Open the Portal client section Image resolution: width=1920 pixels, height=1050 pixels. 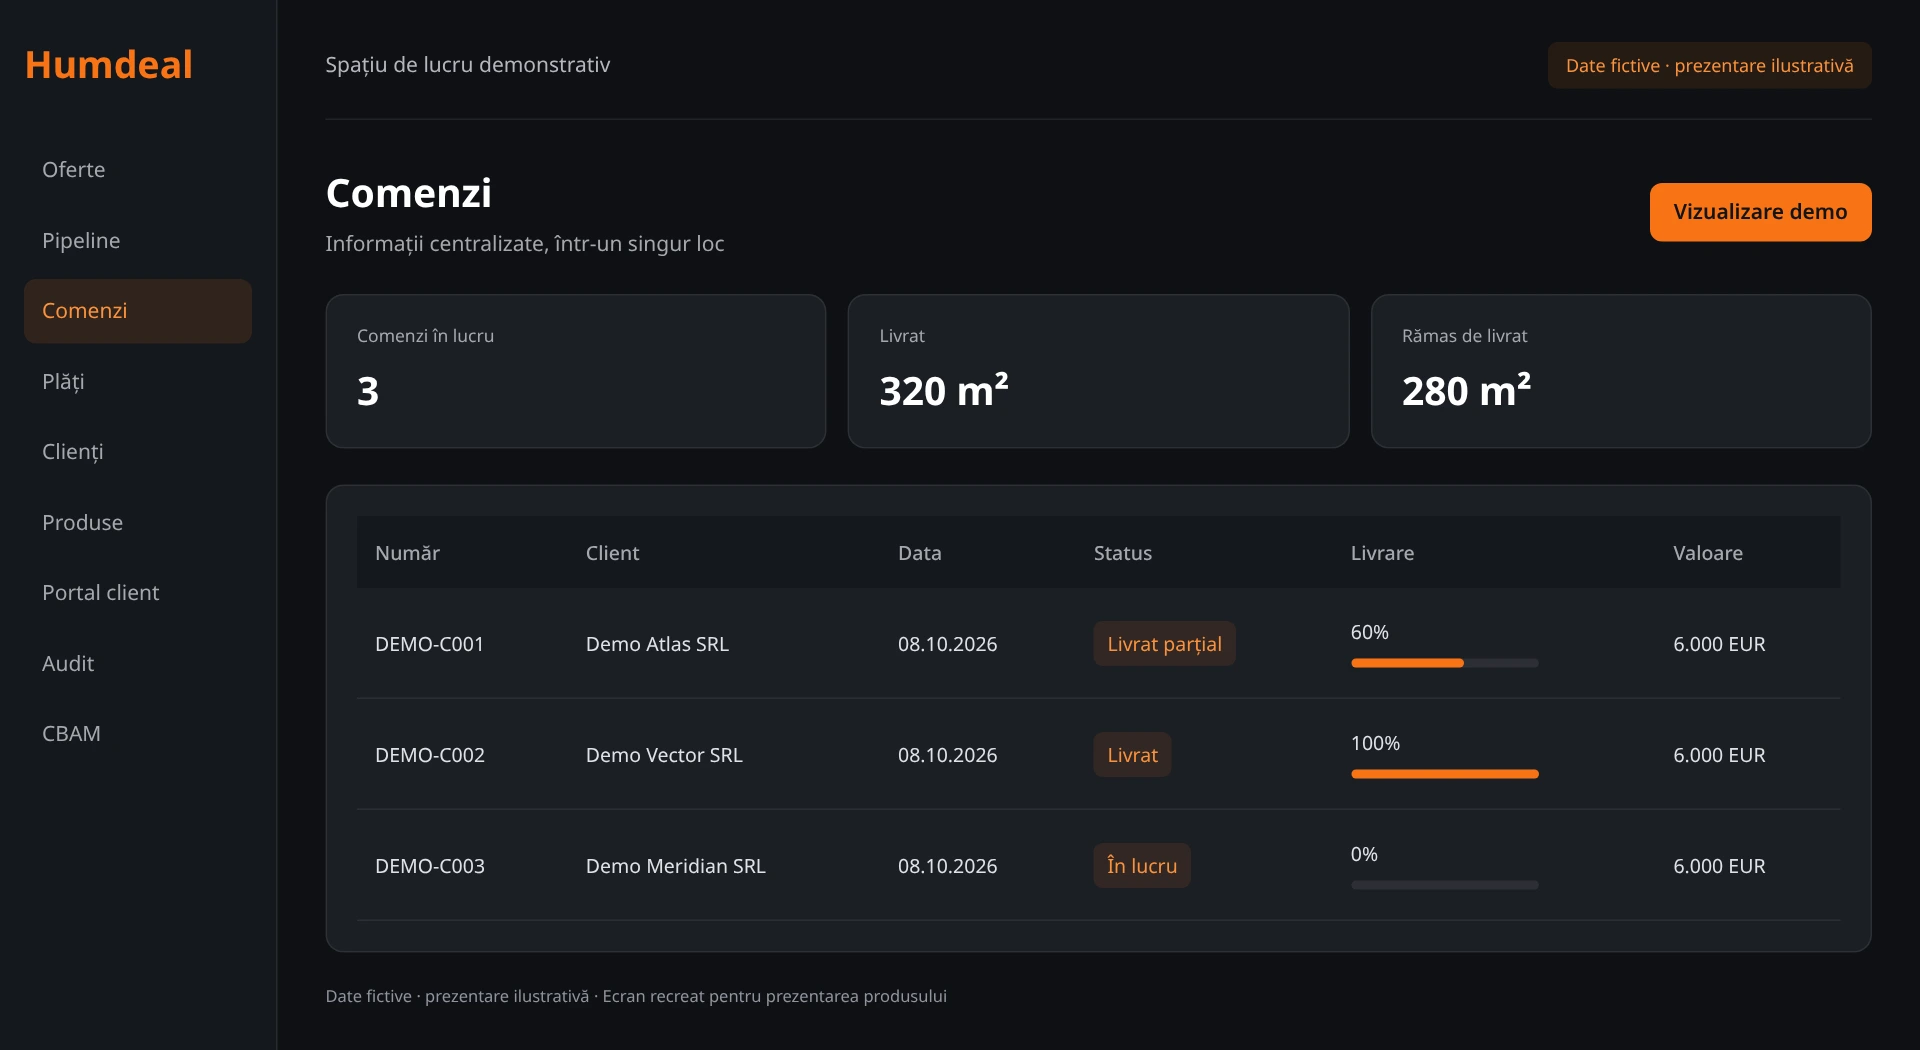138,593
